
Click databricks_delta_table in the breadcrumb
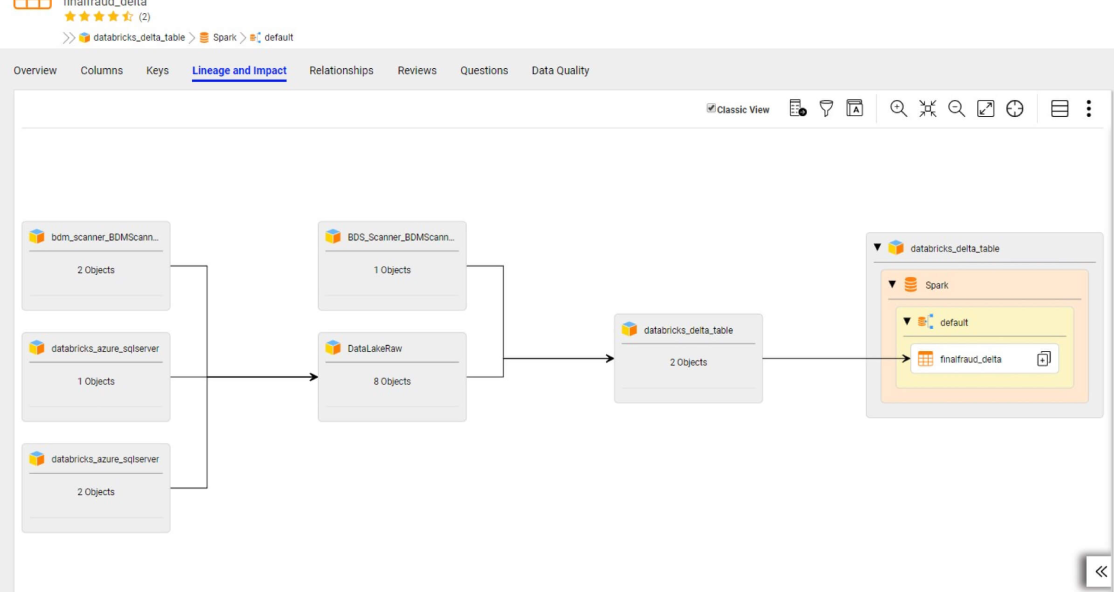(138, 38)
